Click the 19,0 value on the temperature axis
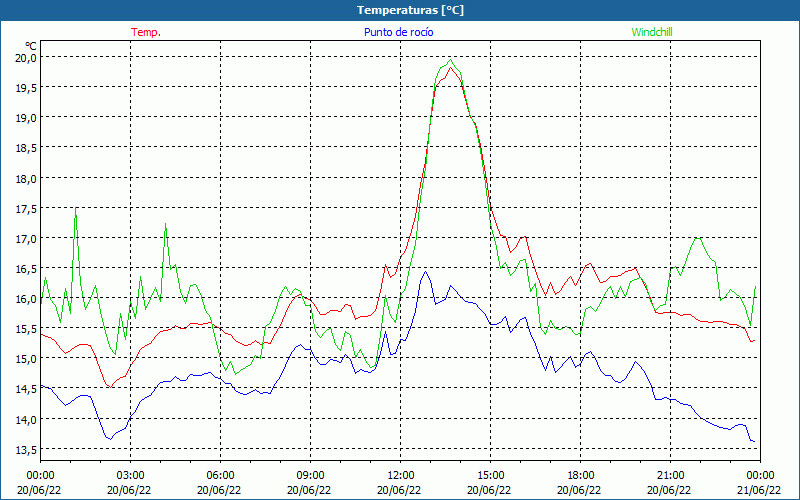The image size is (800, 500). pyautogui.click(x=26, y=118)
